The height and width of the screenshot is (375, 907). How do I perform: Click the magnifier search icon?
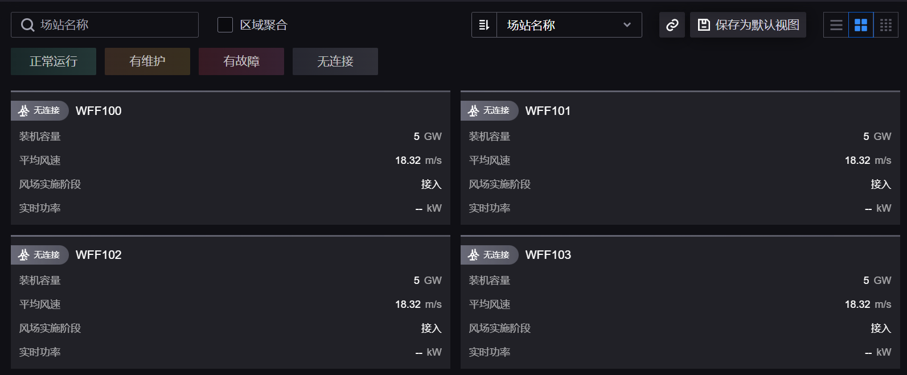point(27,25)
